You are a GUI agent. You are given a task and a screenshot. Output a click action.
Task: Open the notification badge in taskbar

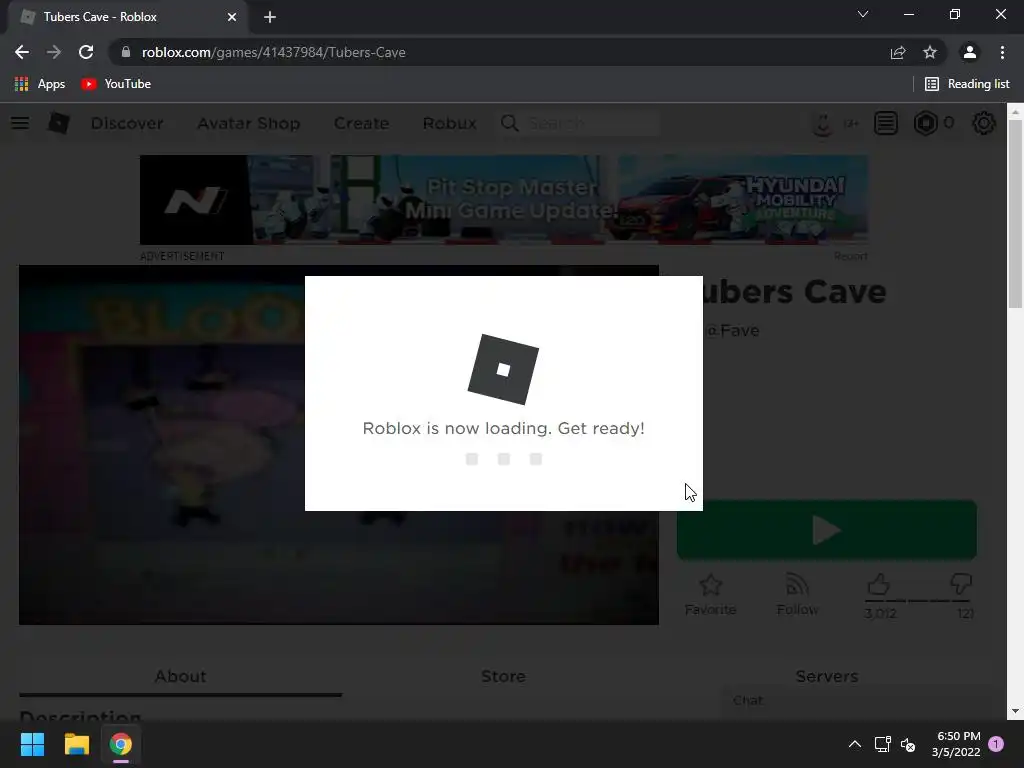click(996, 744)
